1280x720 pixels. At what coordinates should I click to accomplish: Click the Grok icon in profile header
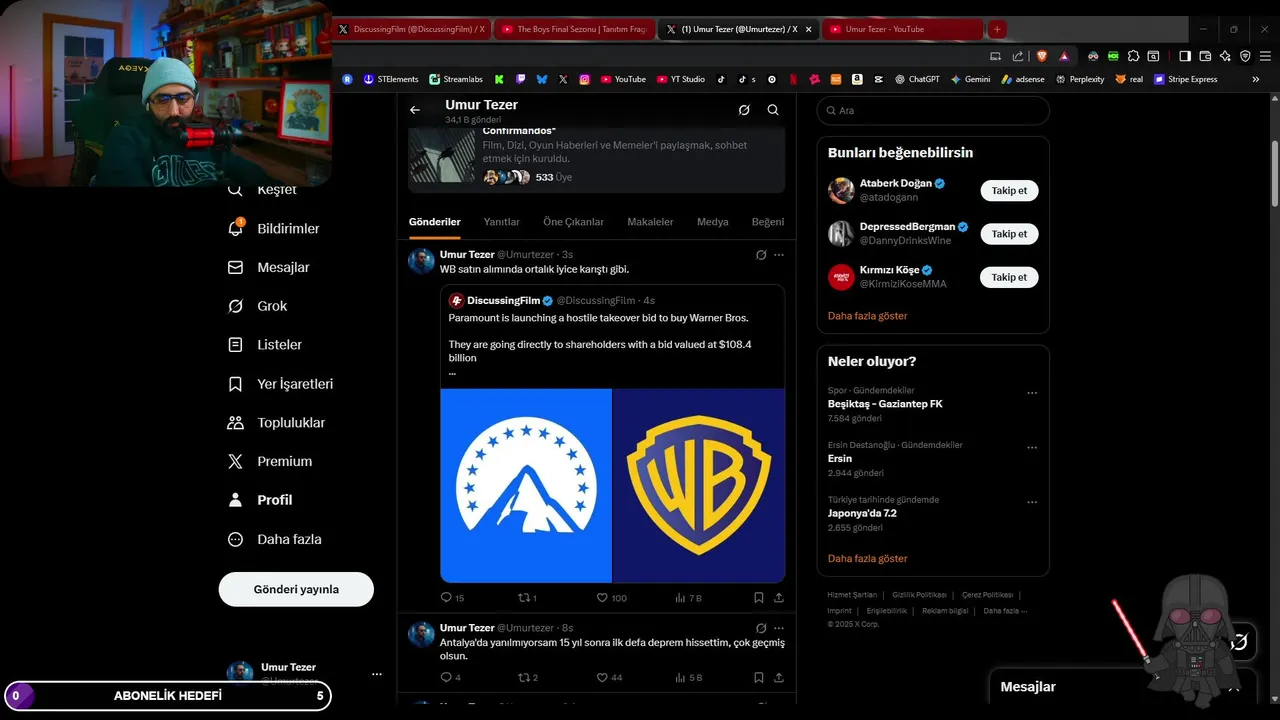tap(744, 110)
